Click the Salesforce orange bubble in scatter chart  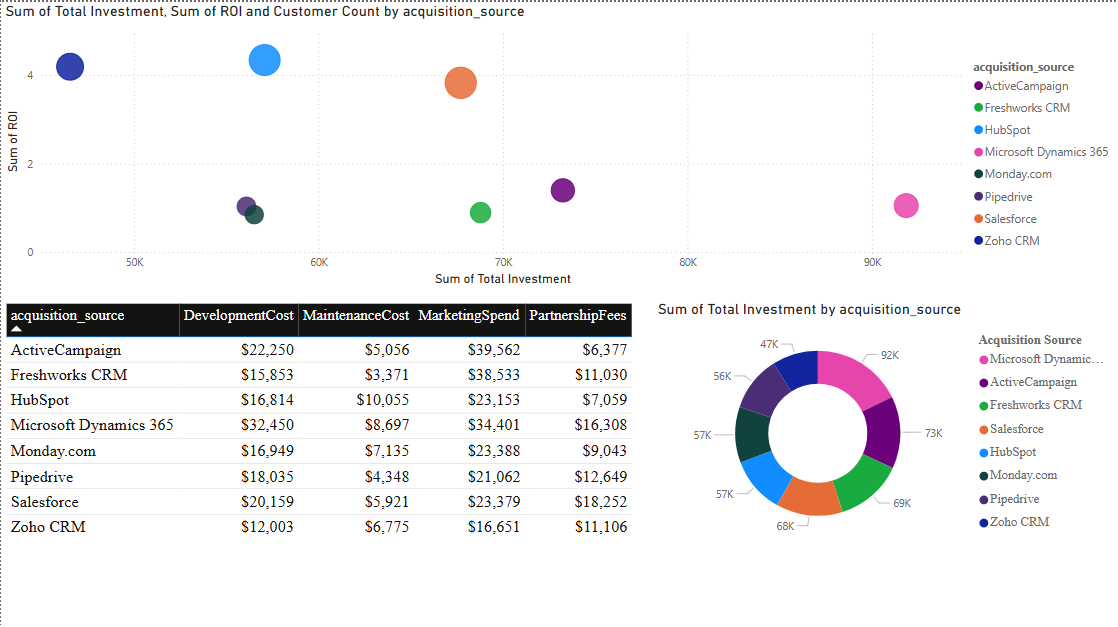point(461,83)
